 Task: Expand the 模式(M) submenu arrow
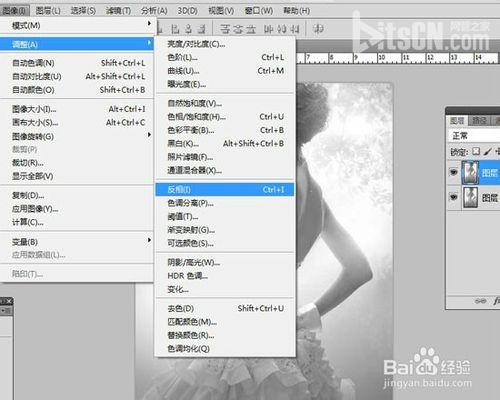coord(149,24)
